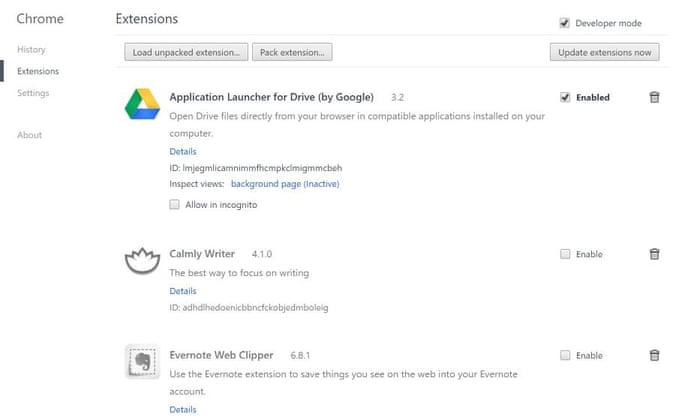This screenshot has width=700, height=420.
Task: Click Load unpacked extension button
Action: click(186, 52)
